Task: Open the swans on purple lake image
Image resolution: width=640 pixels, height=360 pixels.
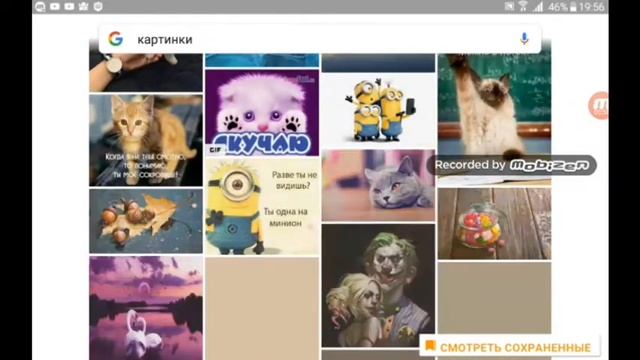Action: (146, 308)
